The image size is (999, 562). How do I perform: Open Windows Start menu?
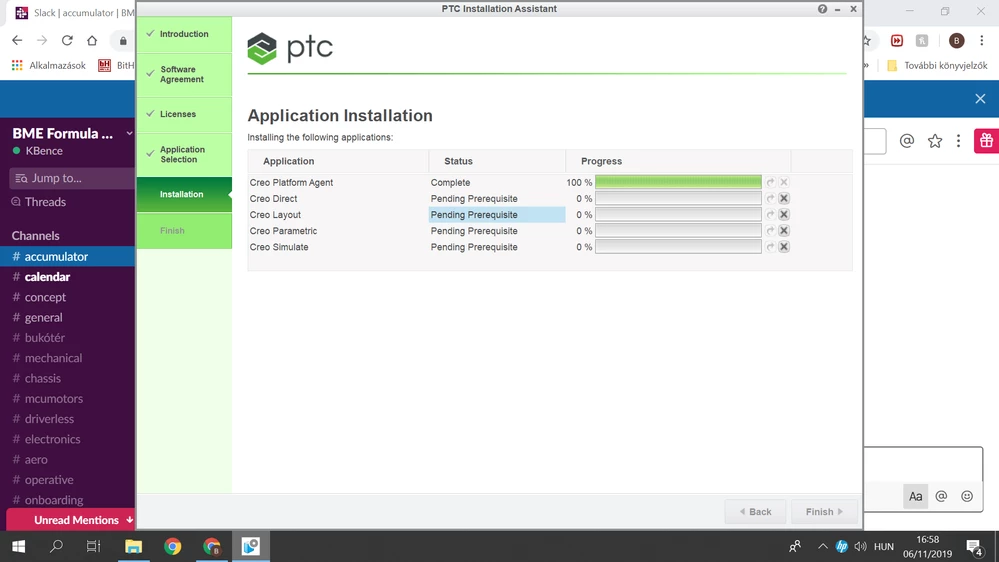coord(18,546)
